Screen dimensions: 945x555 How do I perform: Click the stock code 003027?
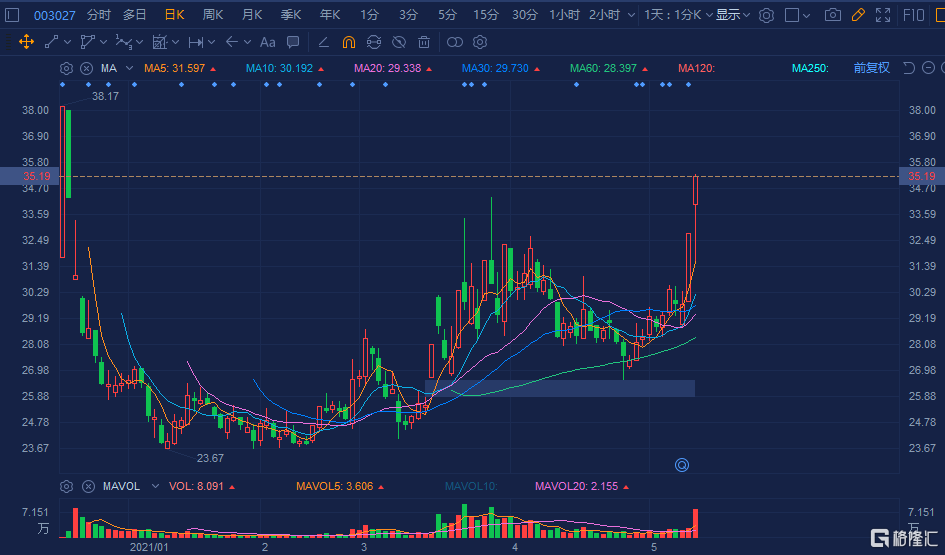[54, 16]
